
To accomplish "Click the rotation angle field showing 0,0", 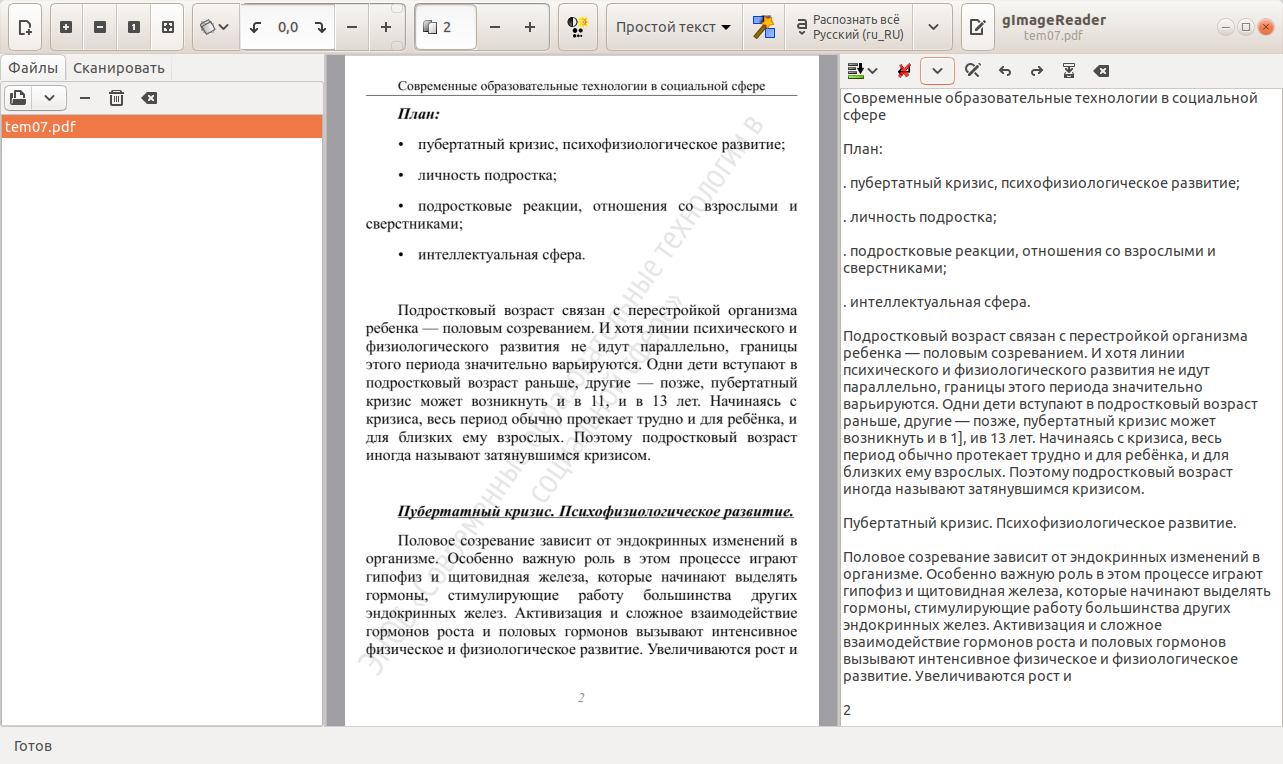I will click(x=288, y=28).
